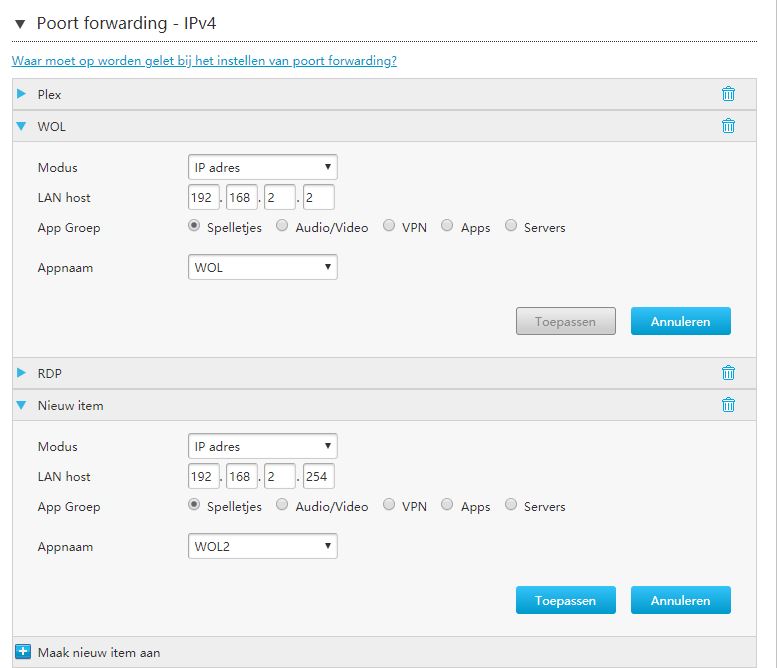The image size is (777, 668).
Task: Click the LAN host field containing 254
Action: click(x=319, y=476)
